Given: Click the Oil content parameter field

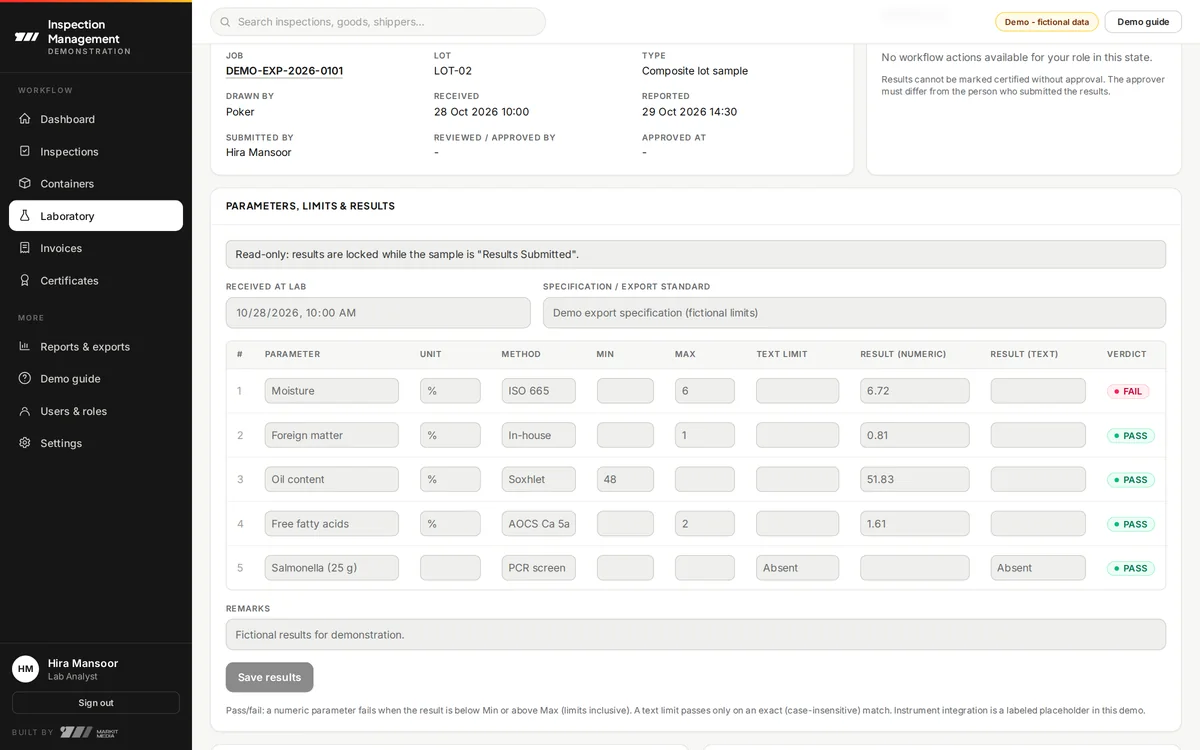Looking at the screenshot, I should [x=331, y=479].
